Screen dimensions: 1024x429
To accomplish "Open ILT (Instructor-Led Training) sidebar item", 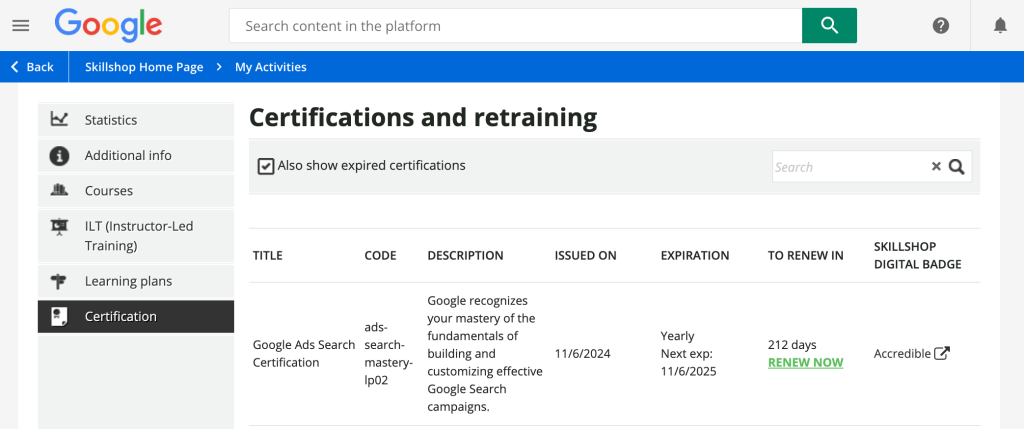I will coord(136,236).
